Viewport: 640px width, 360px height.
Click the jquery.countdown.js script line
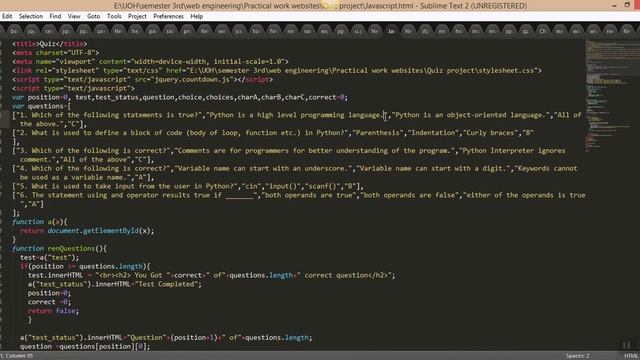pyautogui.click(x=142, y=80)
